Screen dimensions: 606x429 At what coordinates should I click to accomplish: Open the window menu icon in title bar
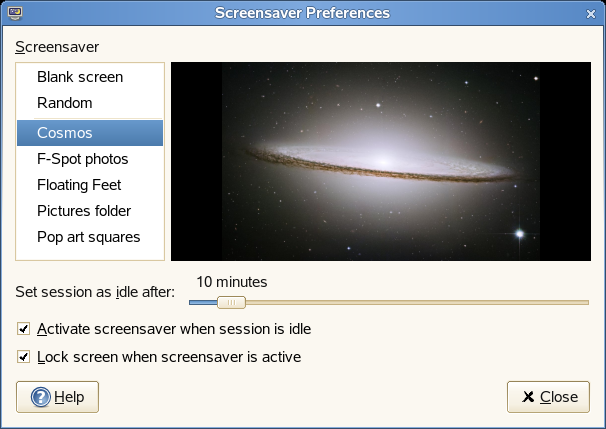pos(14,14)
